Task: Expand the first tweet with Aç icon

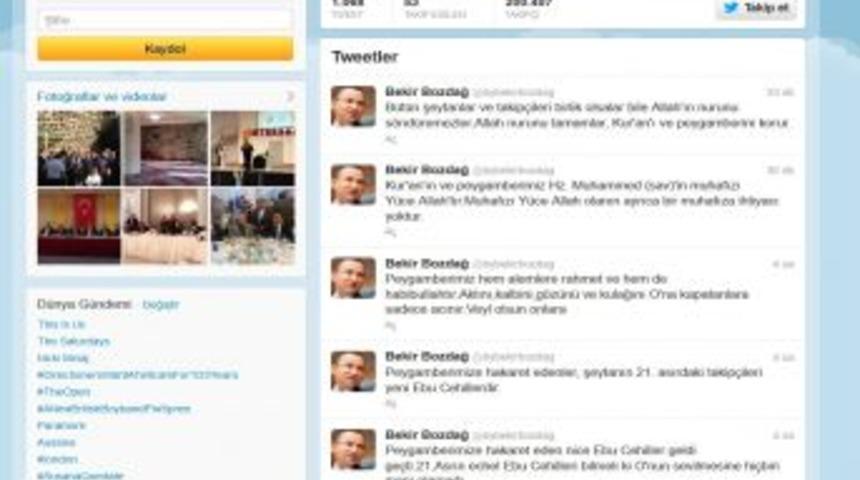Action: pyautogui.click(x=391, y=139)
